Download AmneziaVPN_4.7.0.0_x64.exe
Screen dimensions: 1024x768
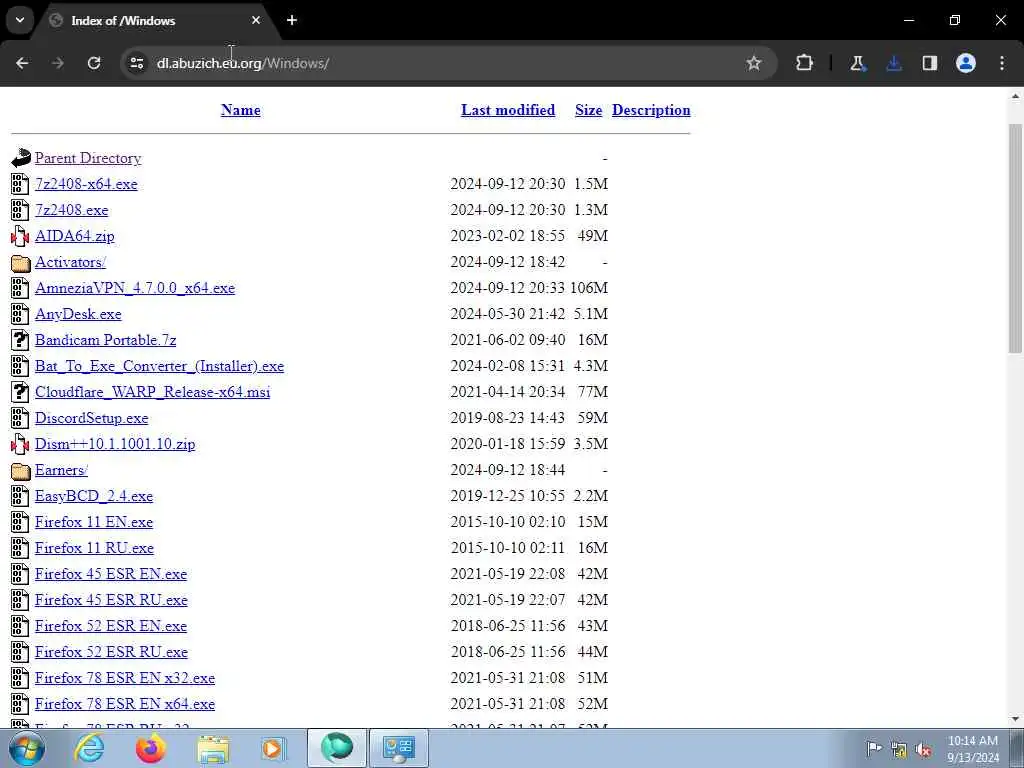coord(135,288)
